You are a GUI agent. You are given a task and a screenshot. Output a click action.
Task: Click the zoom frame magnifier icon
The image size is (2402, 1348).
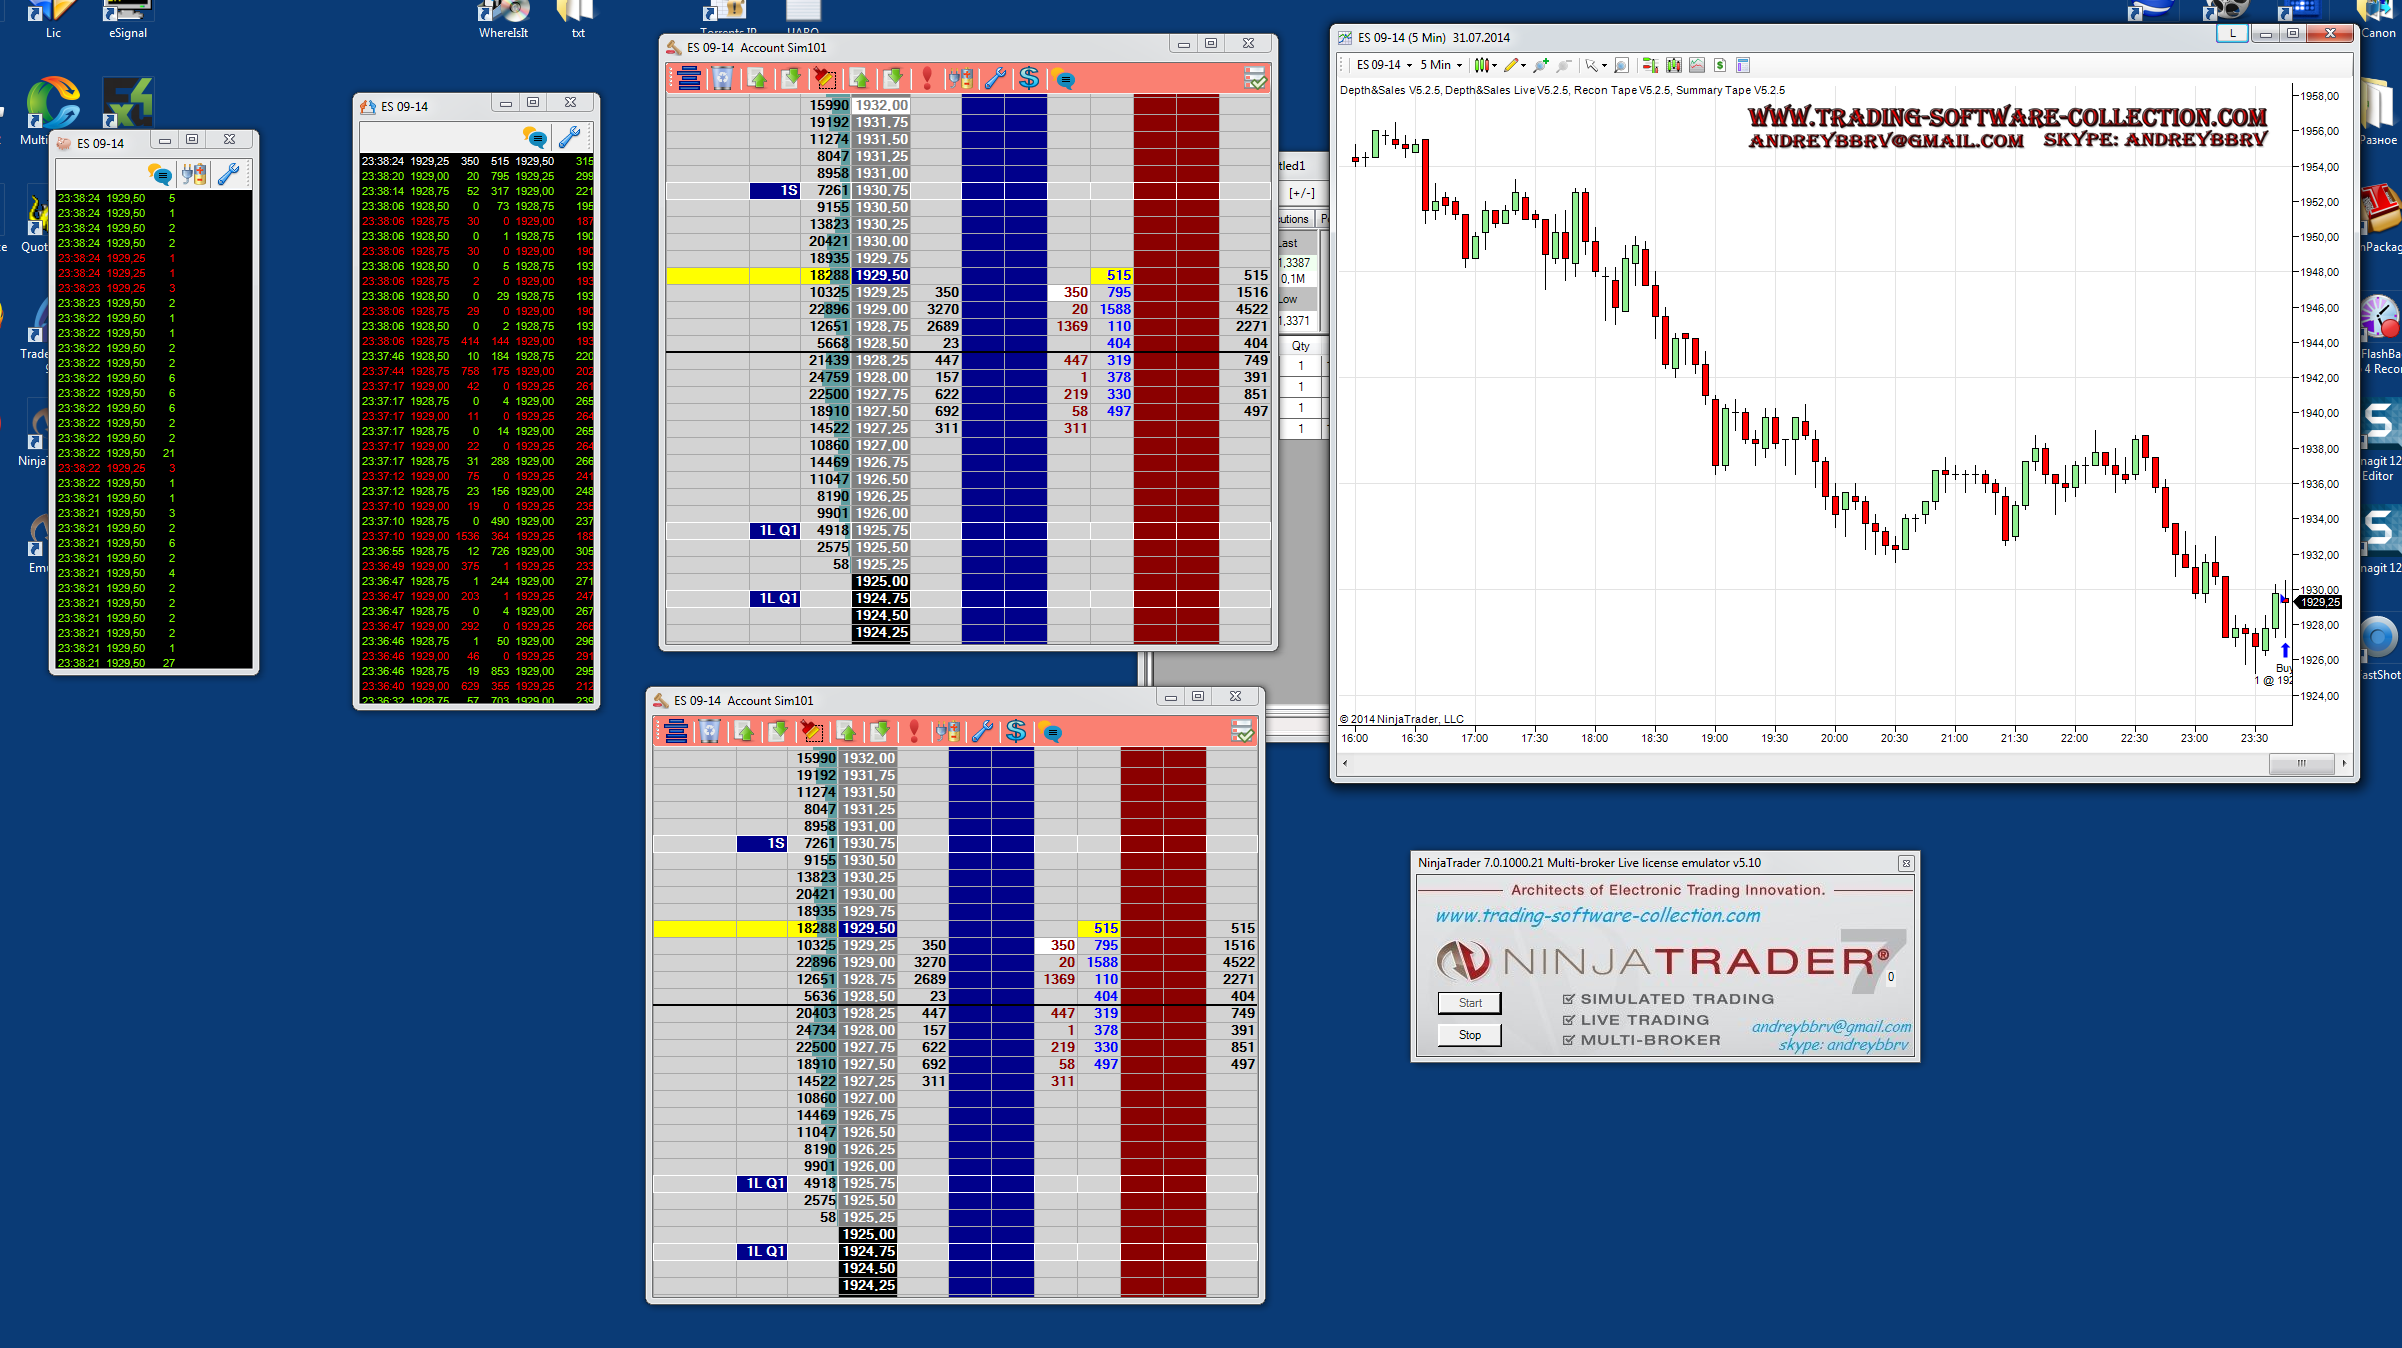pyautogui.click(x=1621, y=65)
